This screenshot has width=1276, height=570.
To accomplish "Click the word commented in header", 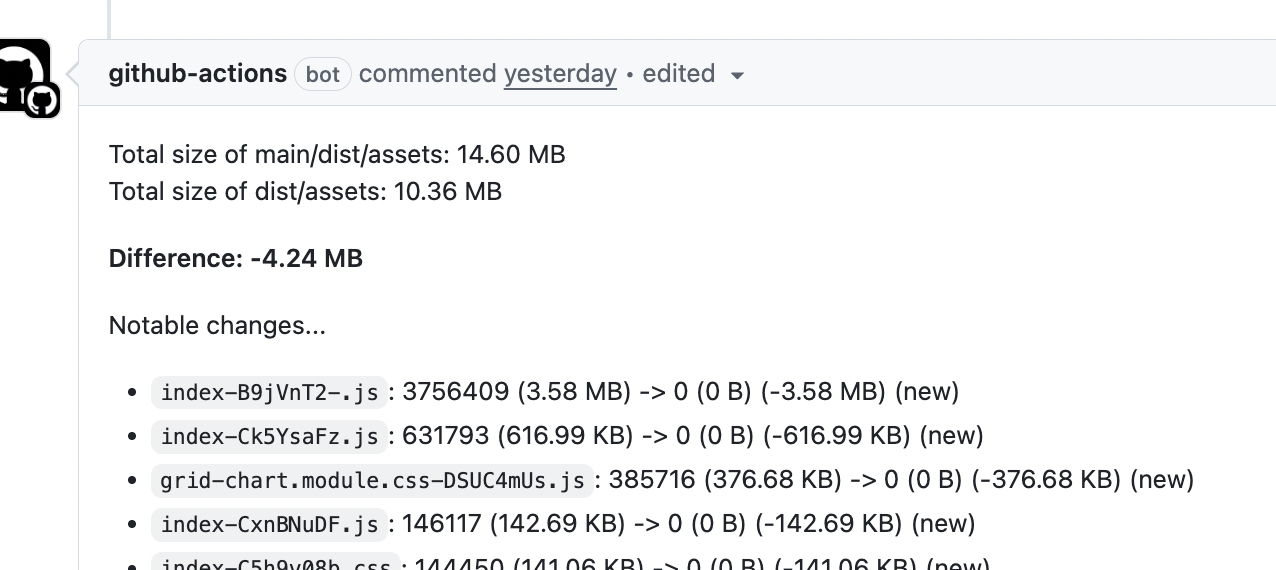I will point(427,74).
